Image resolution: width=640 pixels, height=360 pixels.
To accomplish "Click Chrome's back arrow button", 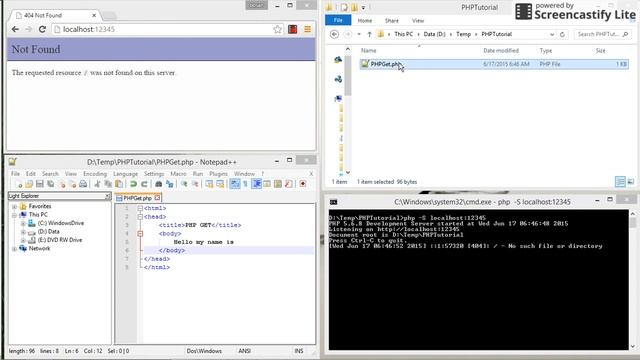I will pos(15,29).
